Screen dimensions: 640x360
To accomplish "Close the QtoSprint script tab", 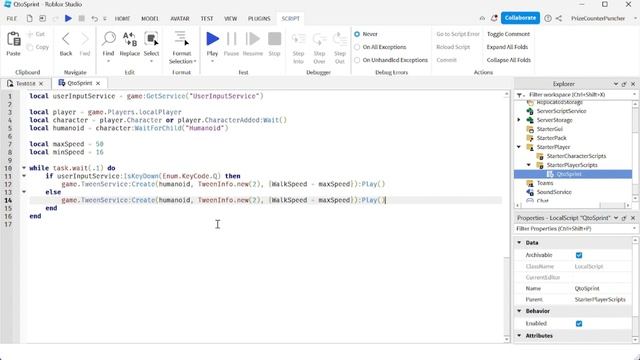I will [98, 83].
